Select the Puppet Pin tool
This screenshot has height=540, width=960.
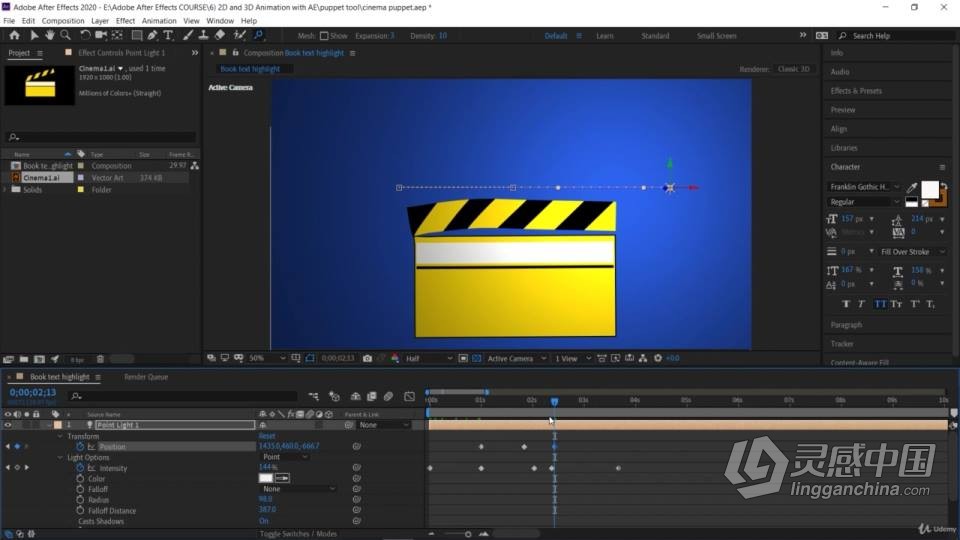(x=259, y=36)
